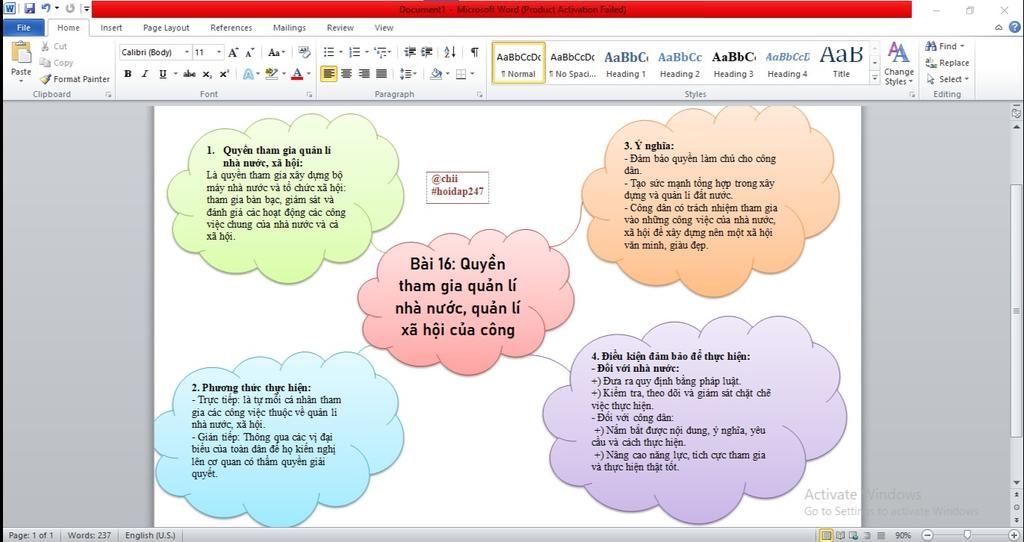Toggle Bold formatting

coord(128,74)
